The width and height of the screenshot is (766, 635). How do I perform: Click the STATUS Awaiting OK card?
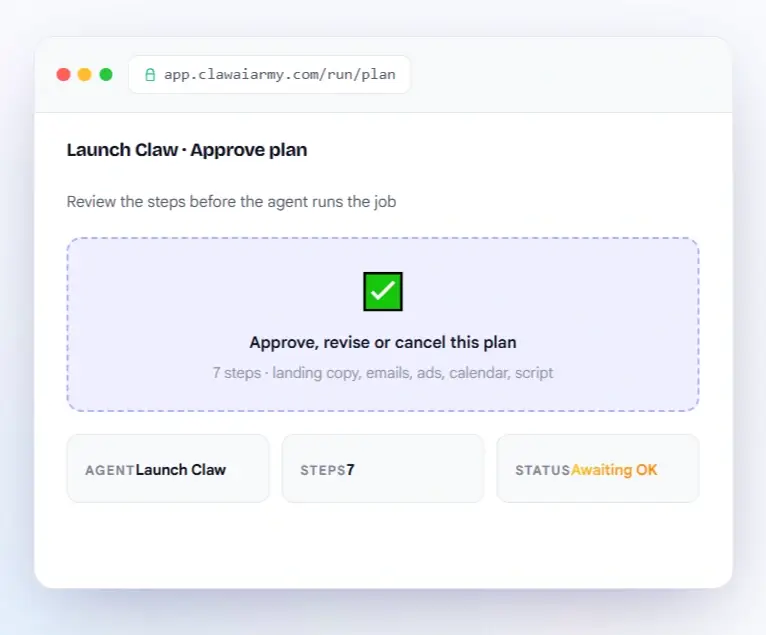point(597,468)
